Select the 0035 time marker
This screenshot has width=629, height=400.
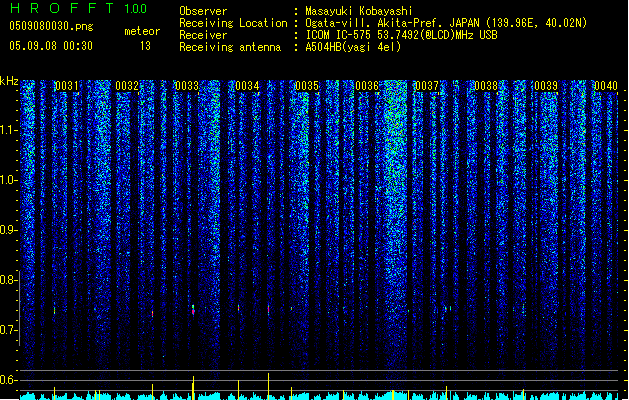pos(307,86)
